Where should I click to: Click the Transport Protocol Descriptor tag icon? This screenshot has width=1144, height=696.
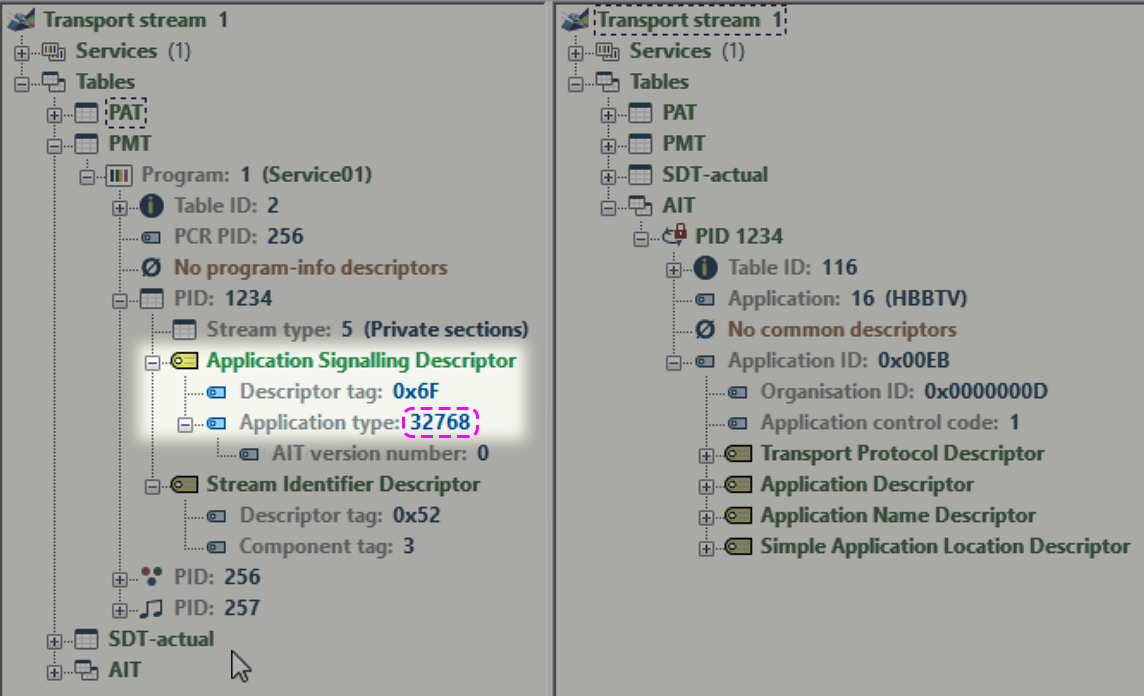click(x=738, y=453)
